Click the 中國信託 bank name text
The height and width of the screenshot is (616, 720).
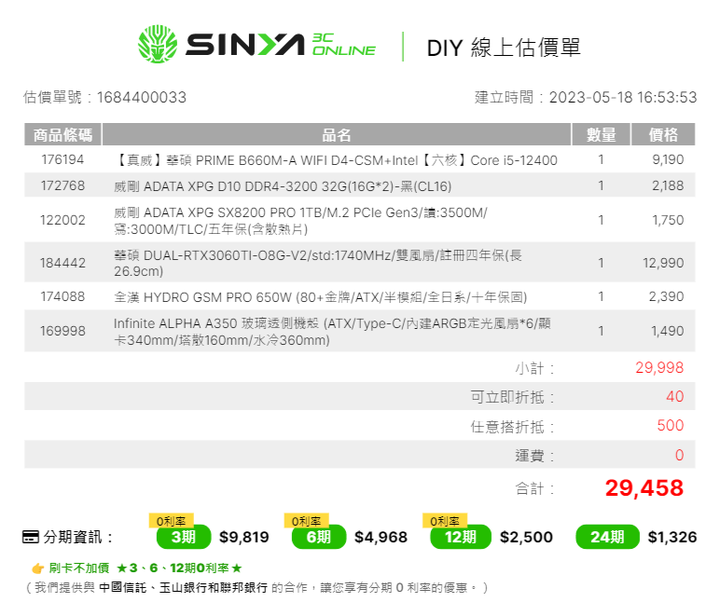pyautogui.click(x=123, y=588)
